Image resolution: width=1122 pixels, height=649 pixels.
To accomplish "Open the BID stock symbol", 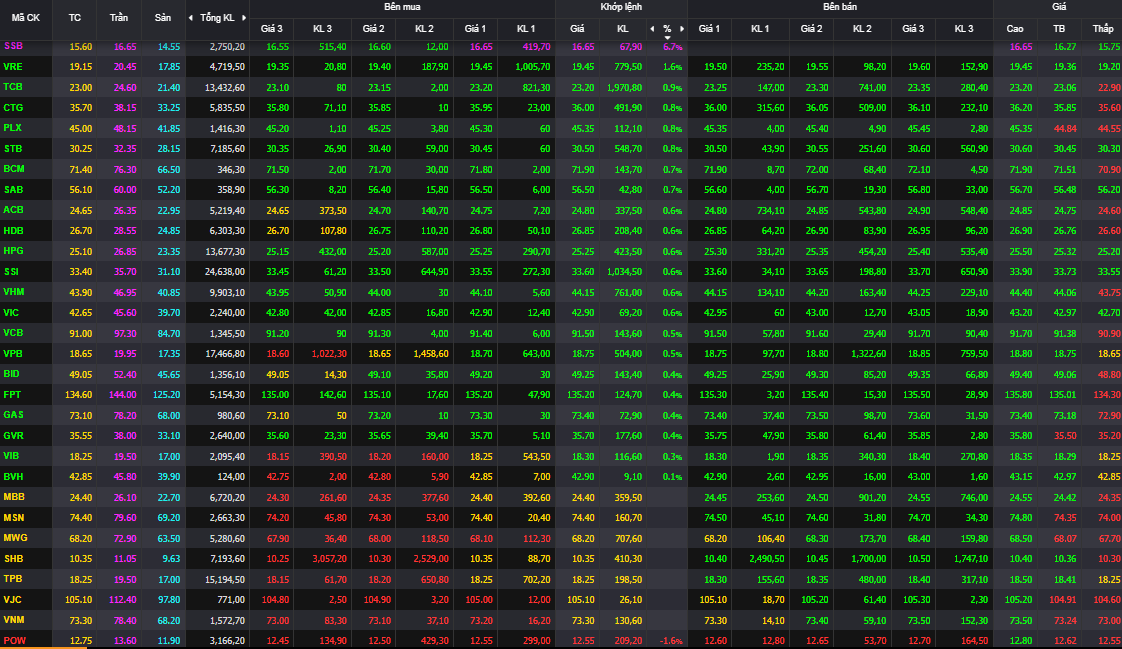I will [x=11, y=374].
